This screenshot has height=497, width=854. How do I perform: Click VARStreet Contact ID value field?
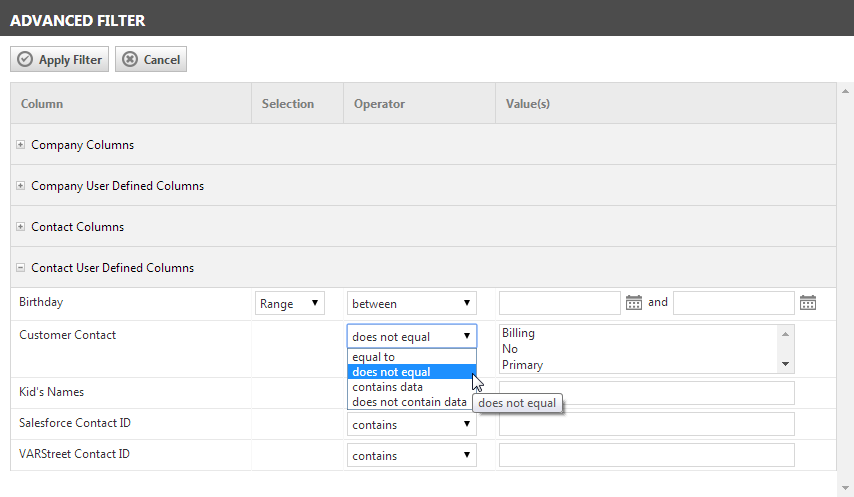click(x=646, y=455)
